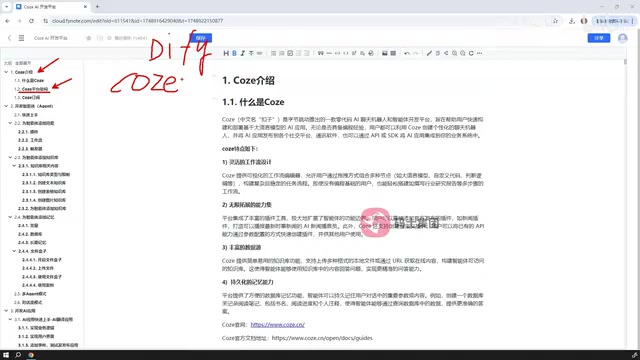The image size is (640, 360).
Task: Collapse outline section 3.1
Action: 10,319
